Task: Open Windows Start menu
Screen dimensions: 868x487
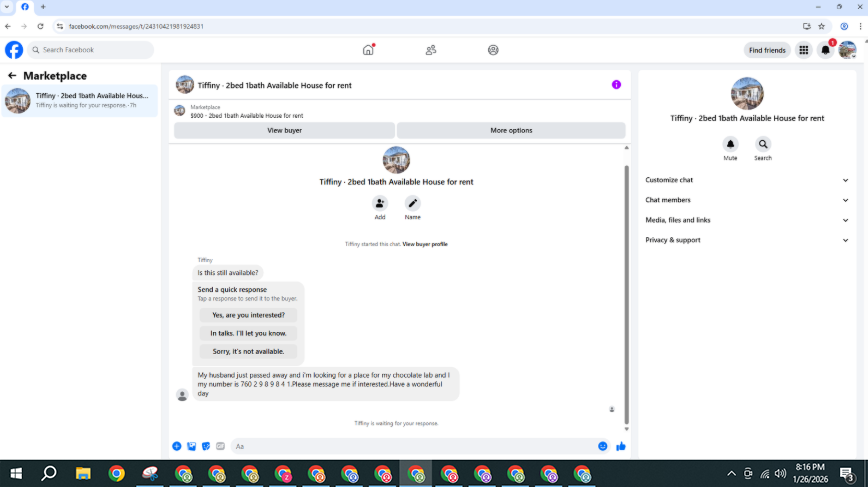Action: point(16,474)
